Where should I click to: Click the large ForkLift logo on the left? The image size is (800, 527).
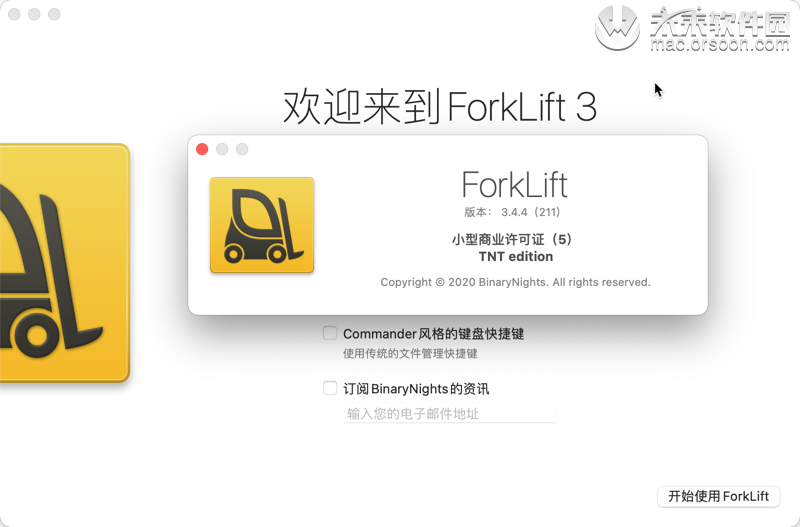pyautogui.click(x=64, y=263)
